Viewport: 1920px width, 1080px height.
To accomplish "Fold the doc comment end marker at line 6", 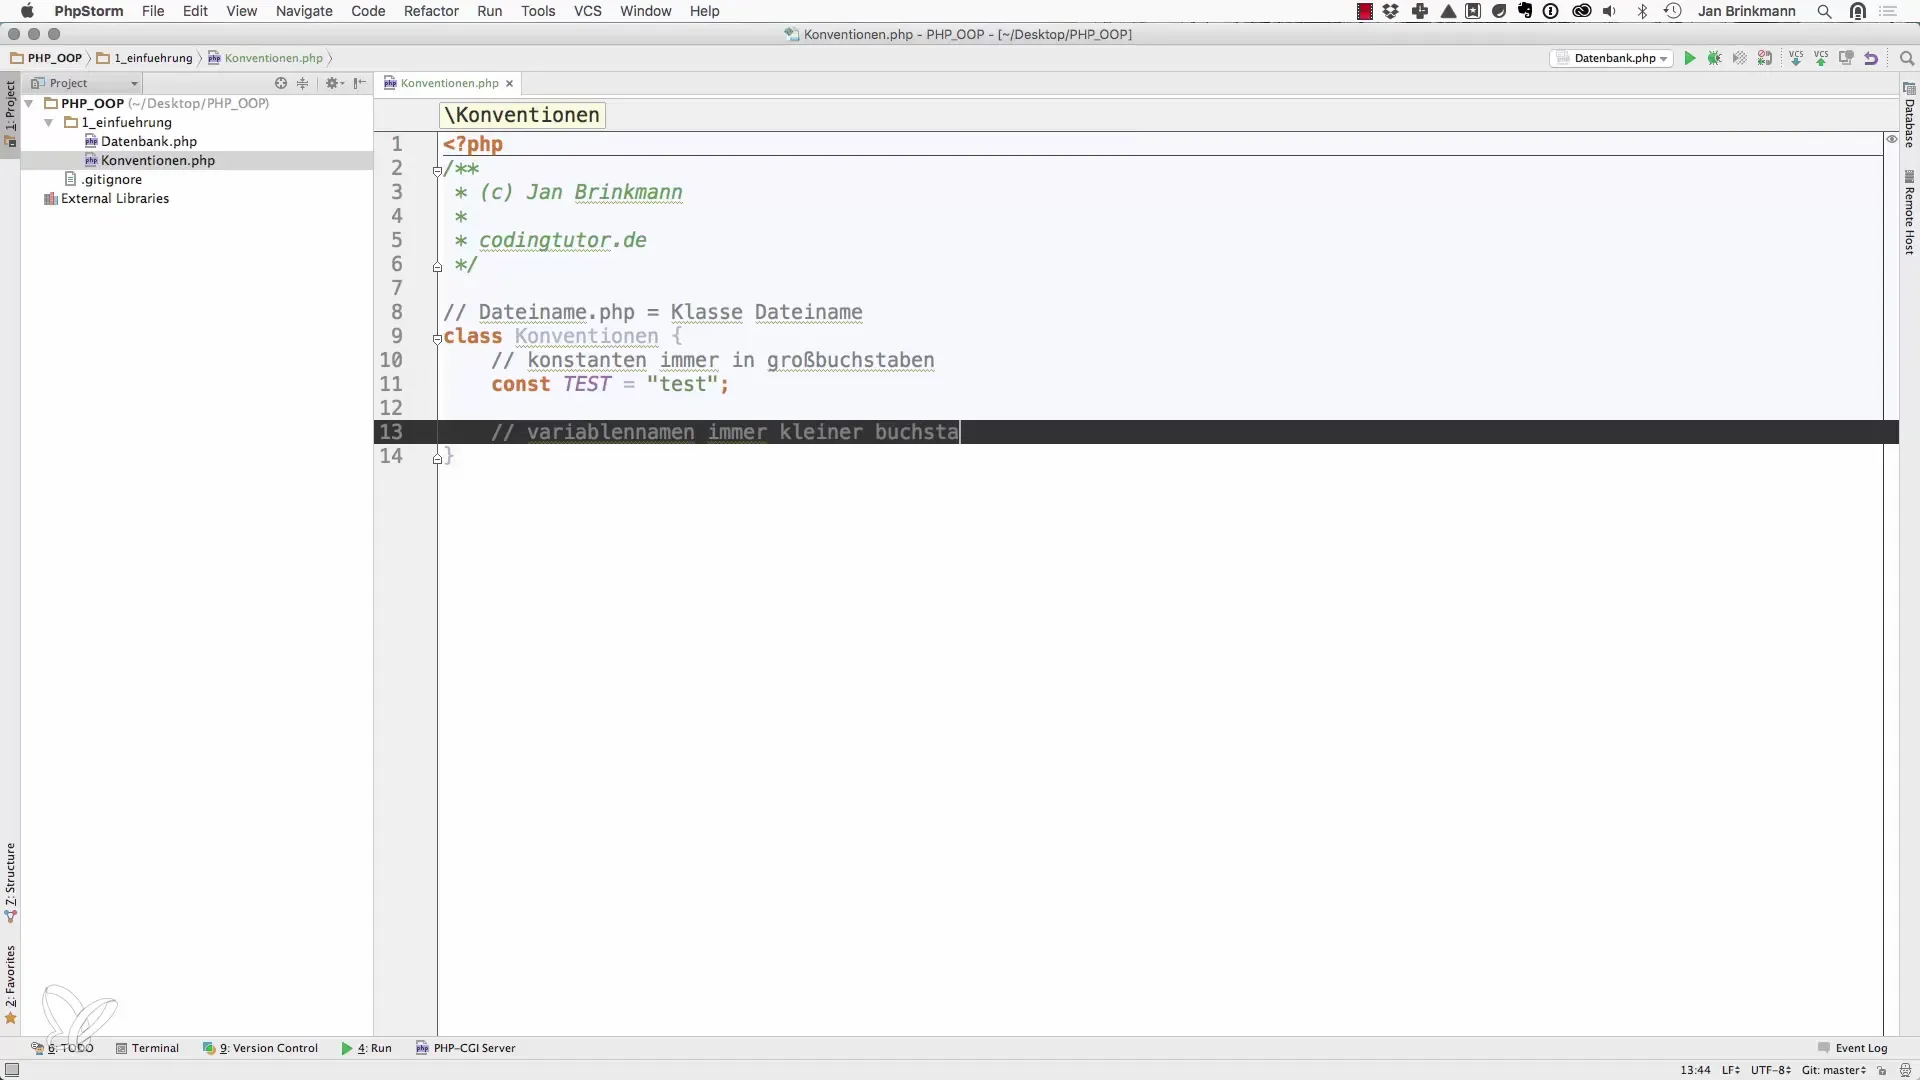I will pyautogui.click(x=437, y=267).
